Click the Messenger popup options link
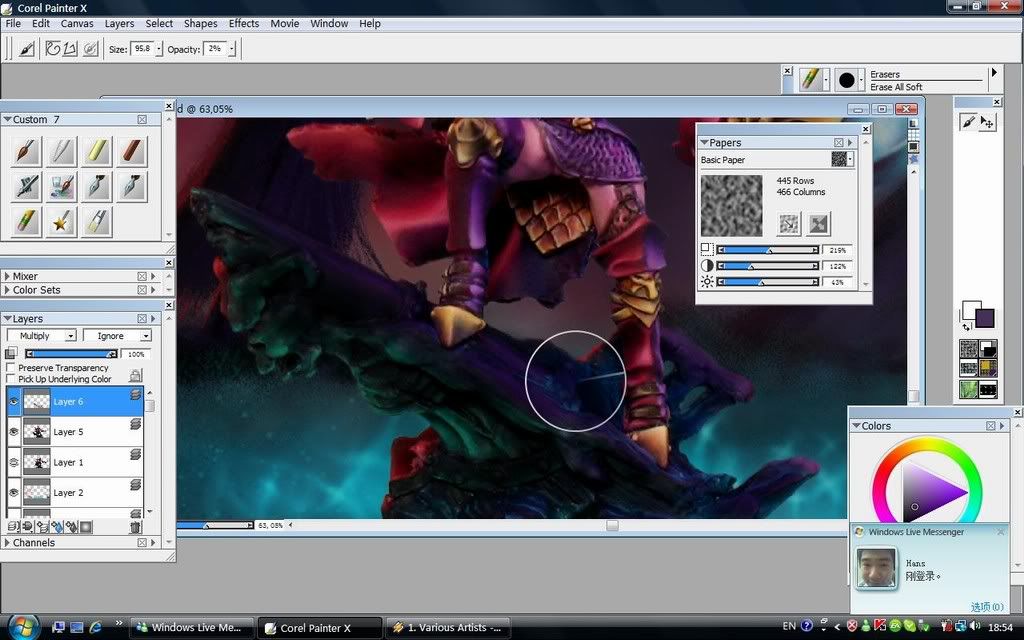Viewport: 1024px width, 640px height. point(987,607)
